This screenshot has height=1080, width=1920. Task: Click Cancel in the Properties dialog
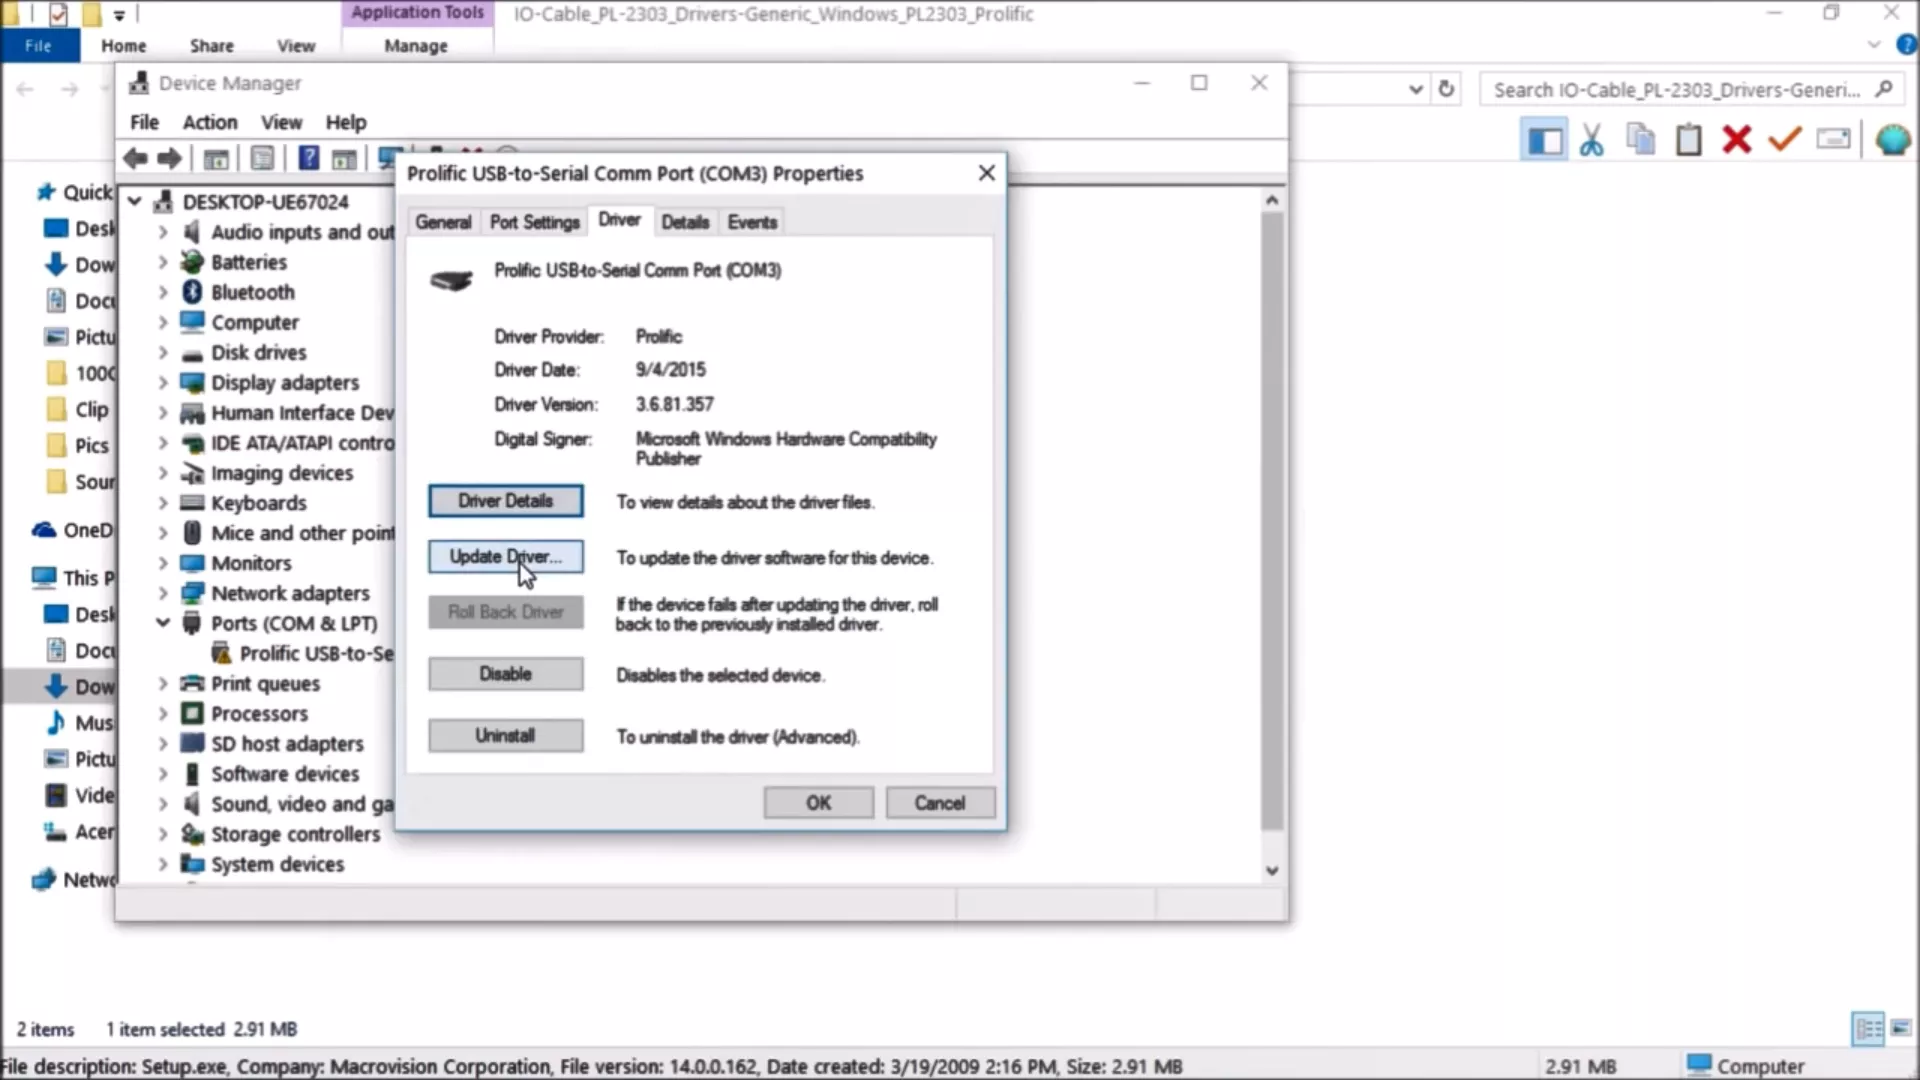pyautogui.click(x=940, y=803)
